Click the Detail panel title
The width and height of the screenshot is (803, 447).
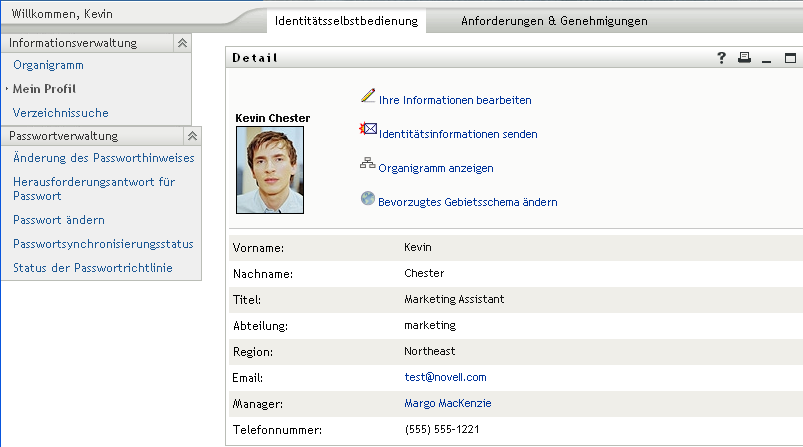coord(255,58)
